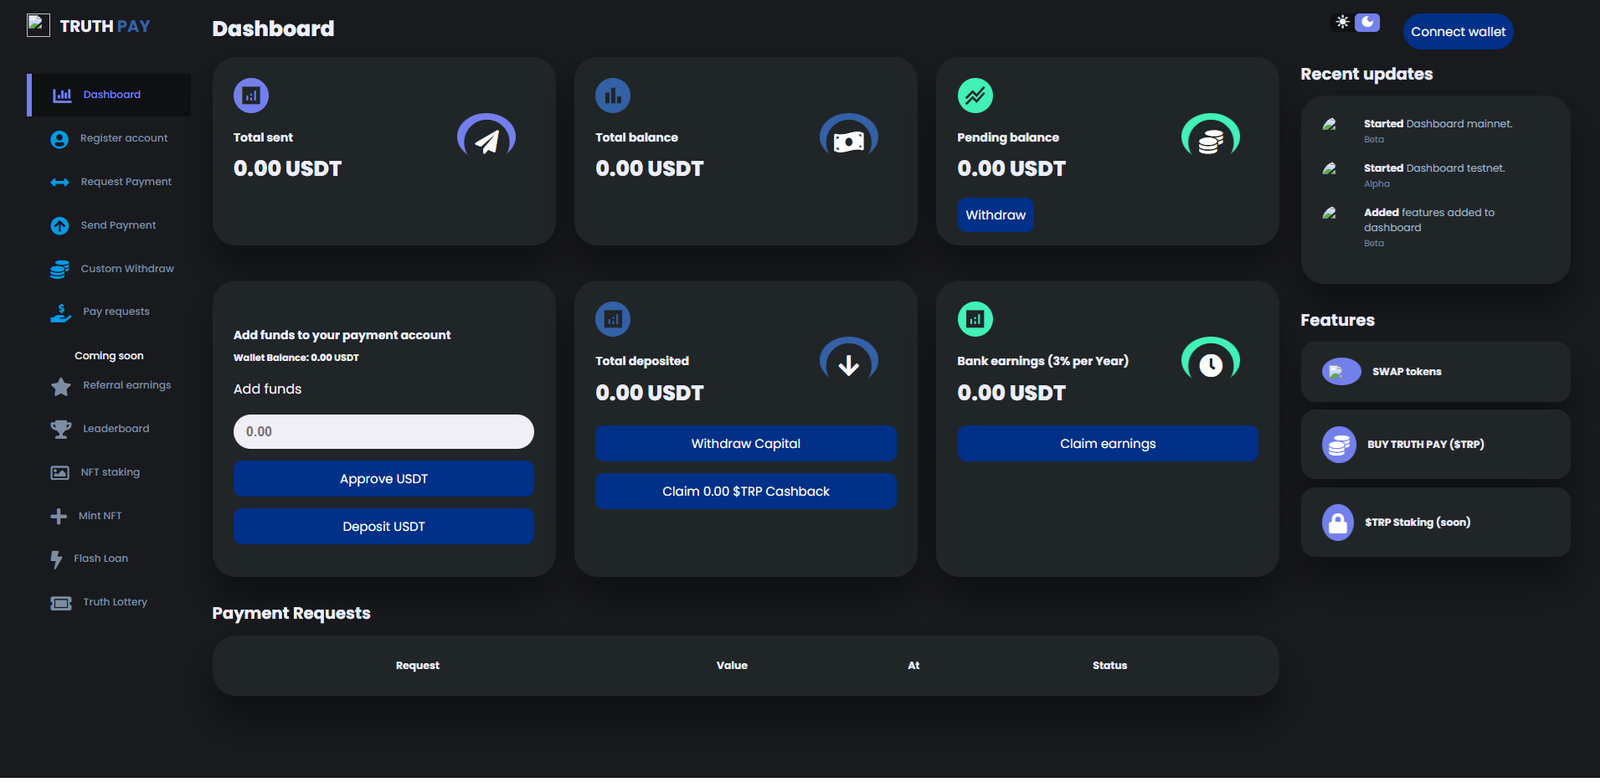
Task: Click the Value column header
Action: pyautogui.click(x=732, y=666)
